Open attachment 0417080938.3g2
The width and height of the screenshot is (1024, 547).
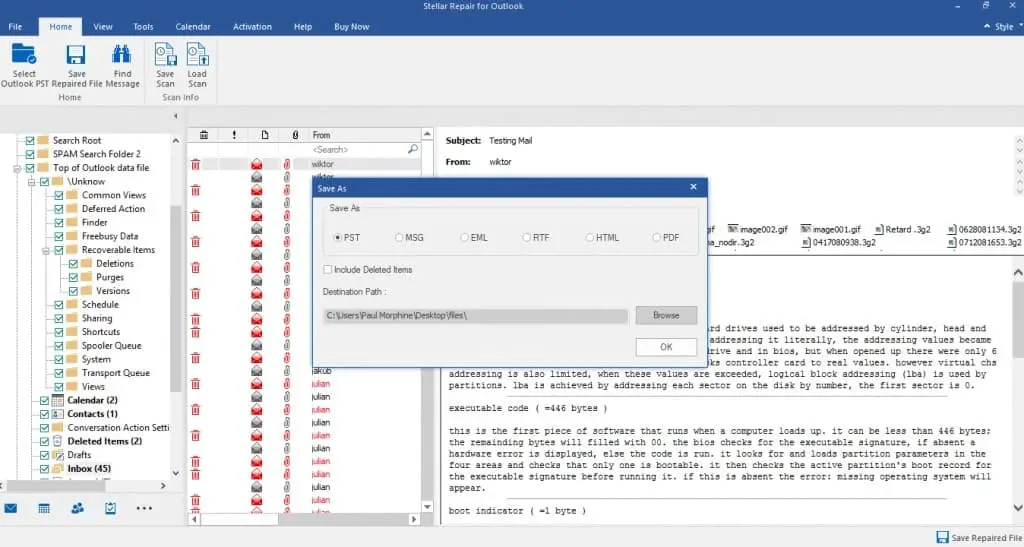839,242
